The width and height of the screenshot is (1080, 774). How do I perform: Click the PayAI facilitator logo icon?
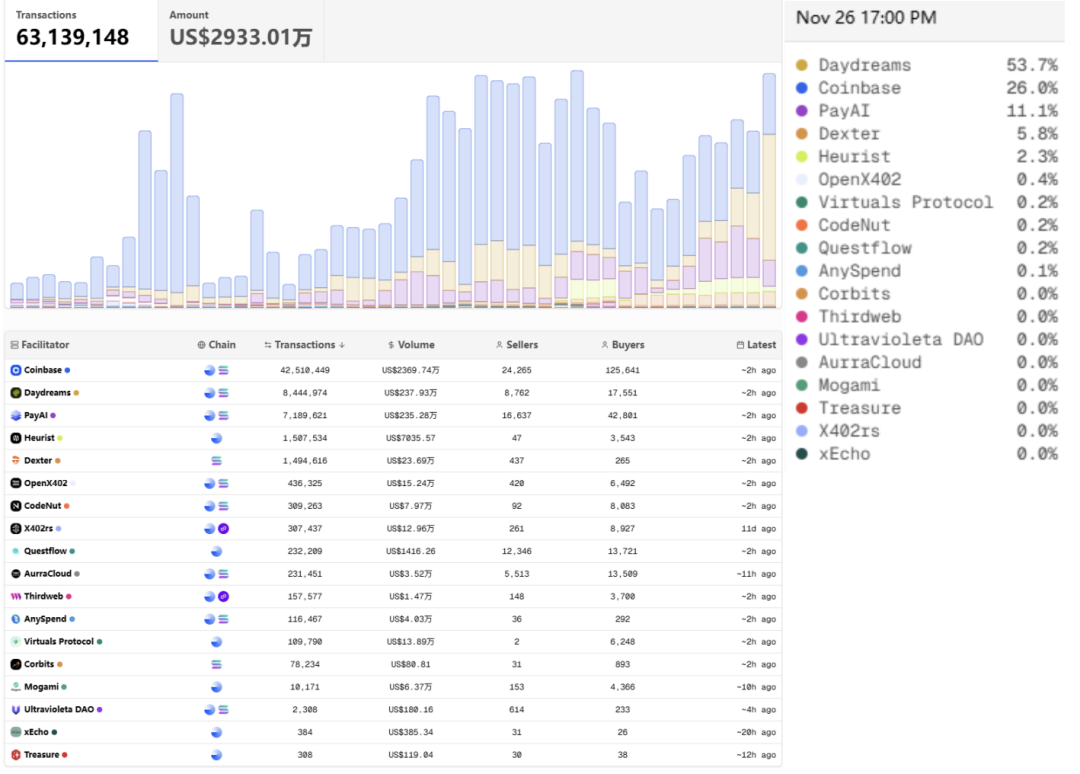coord(16,415)
